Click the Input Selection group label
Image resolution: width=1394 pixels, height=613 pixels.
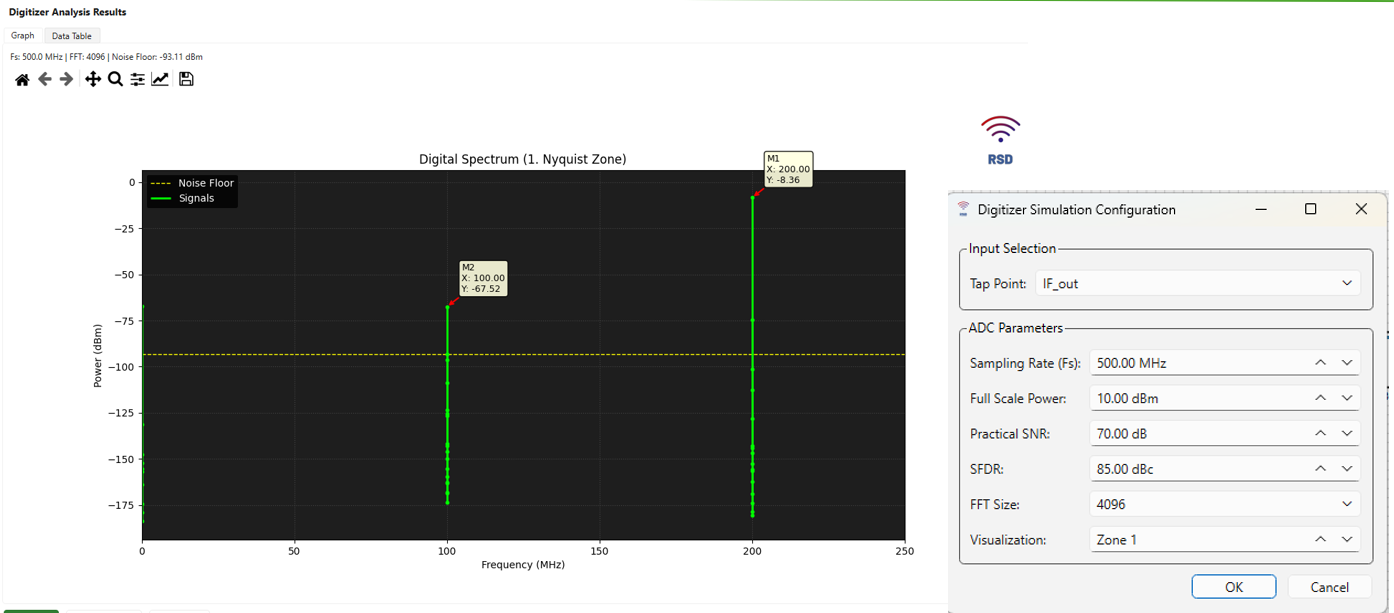pos(1012,249)
